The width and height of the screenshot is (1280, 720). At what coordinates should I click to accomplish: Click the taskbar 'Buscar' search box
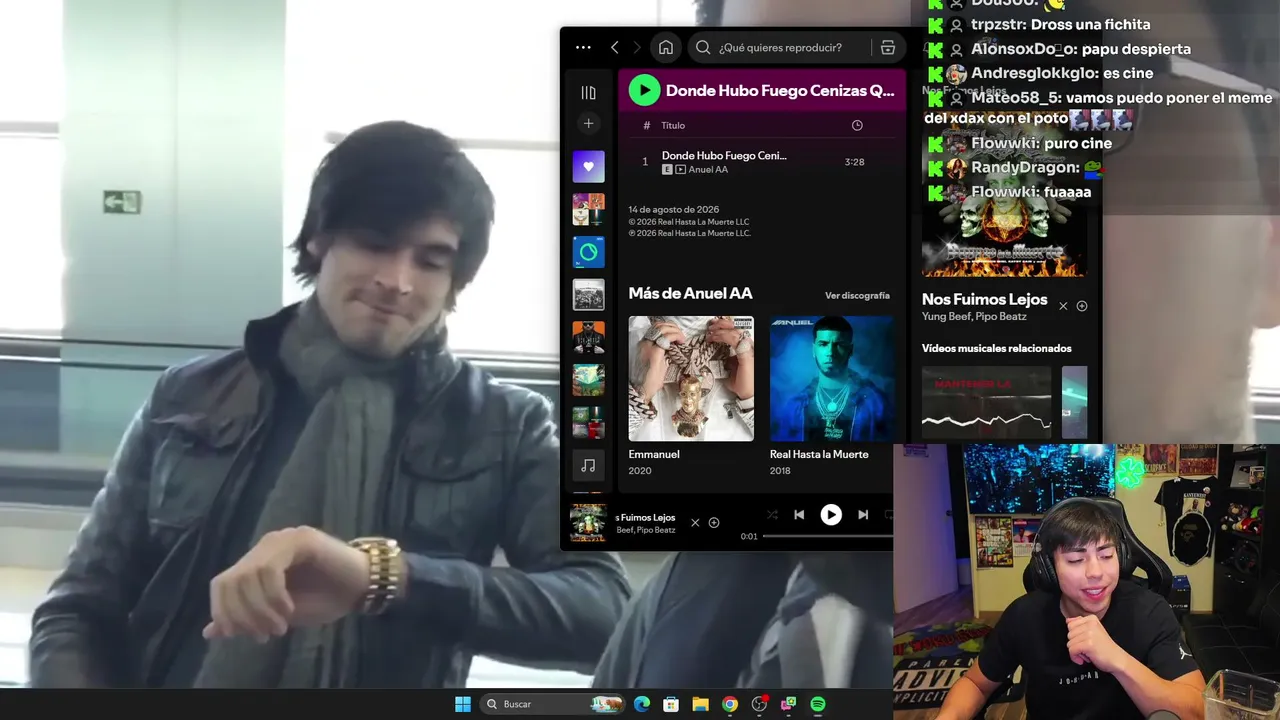[551, 704]
